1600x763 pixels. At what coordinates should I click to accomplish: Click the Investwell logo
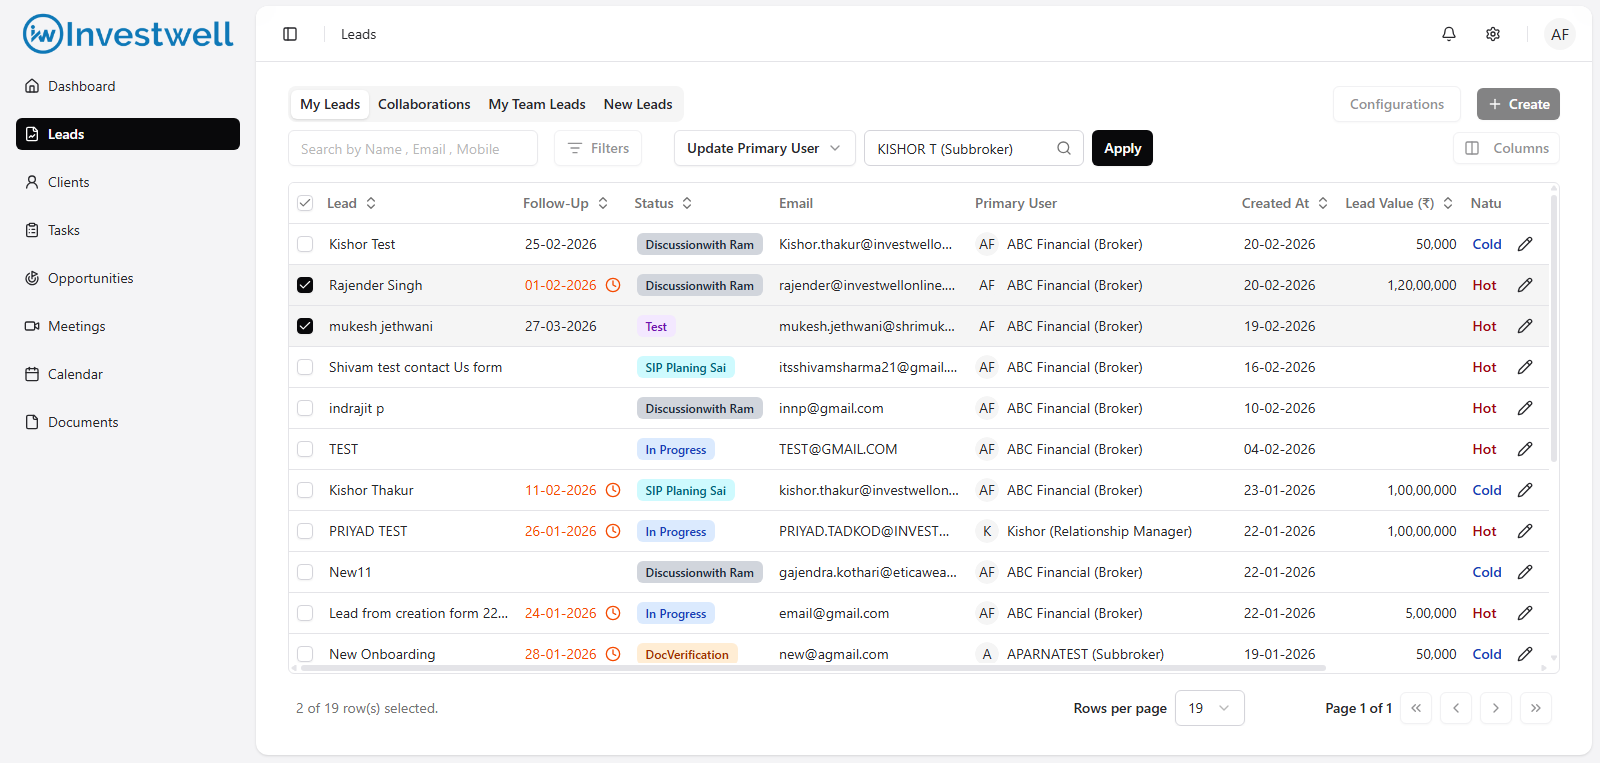point(128,34)
